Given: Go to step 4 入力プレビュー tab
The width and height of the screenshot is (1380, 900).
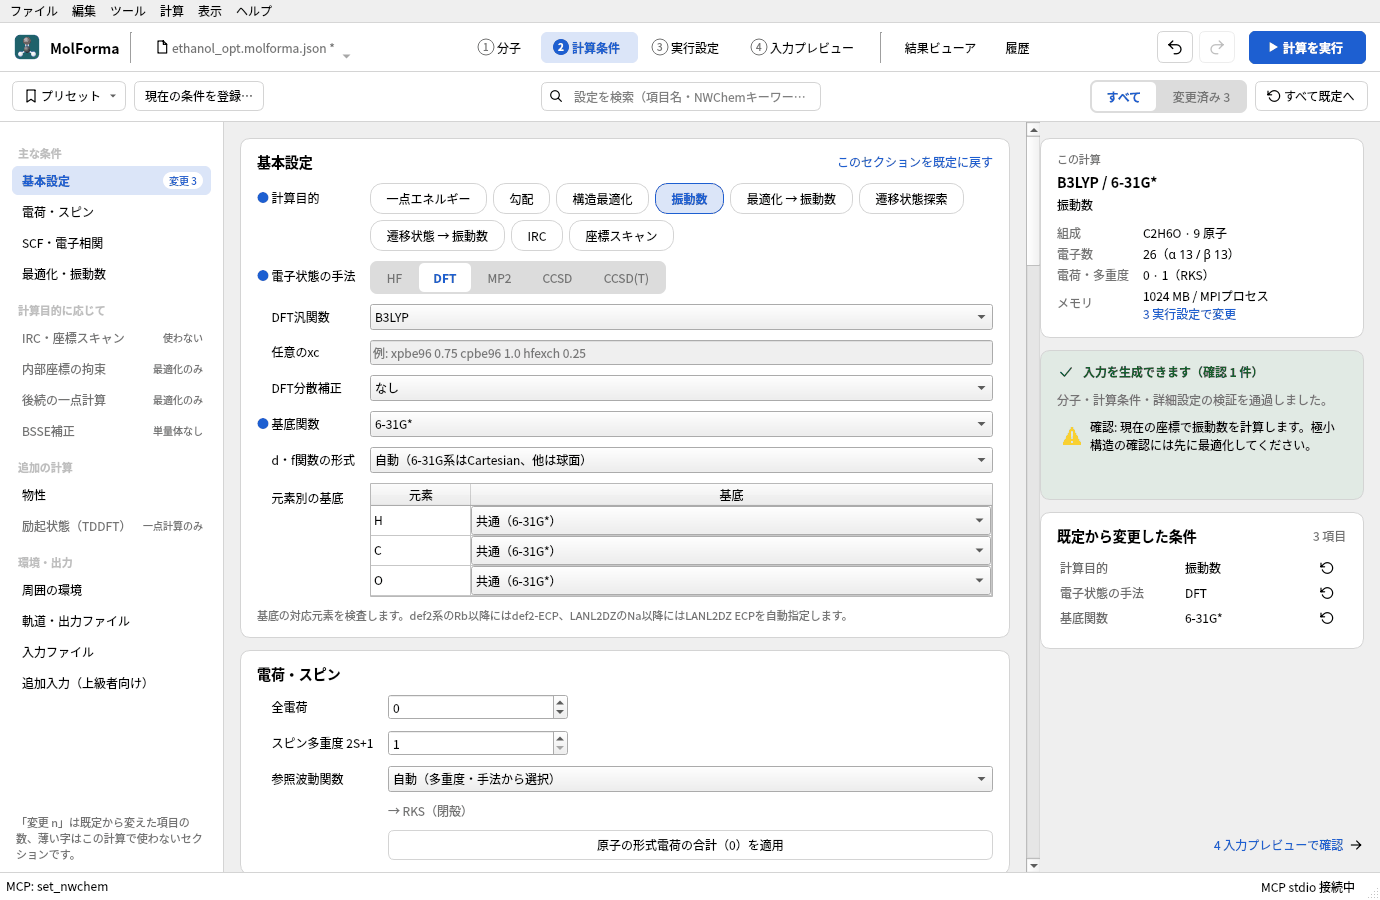Looking at the screenshot, I should [802, 47].
